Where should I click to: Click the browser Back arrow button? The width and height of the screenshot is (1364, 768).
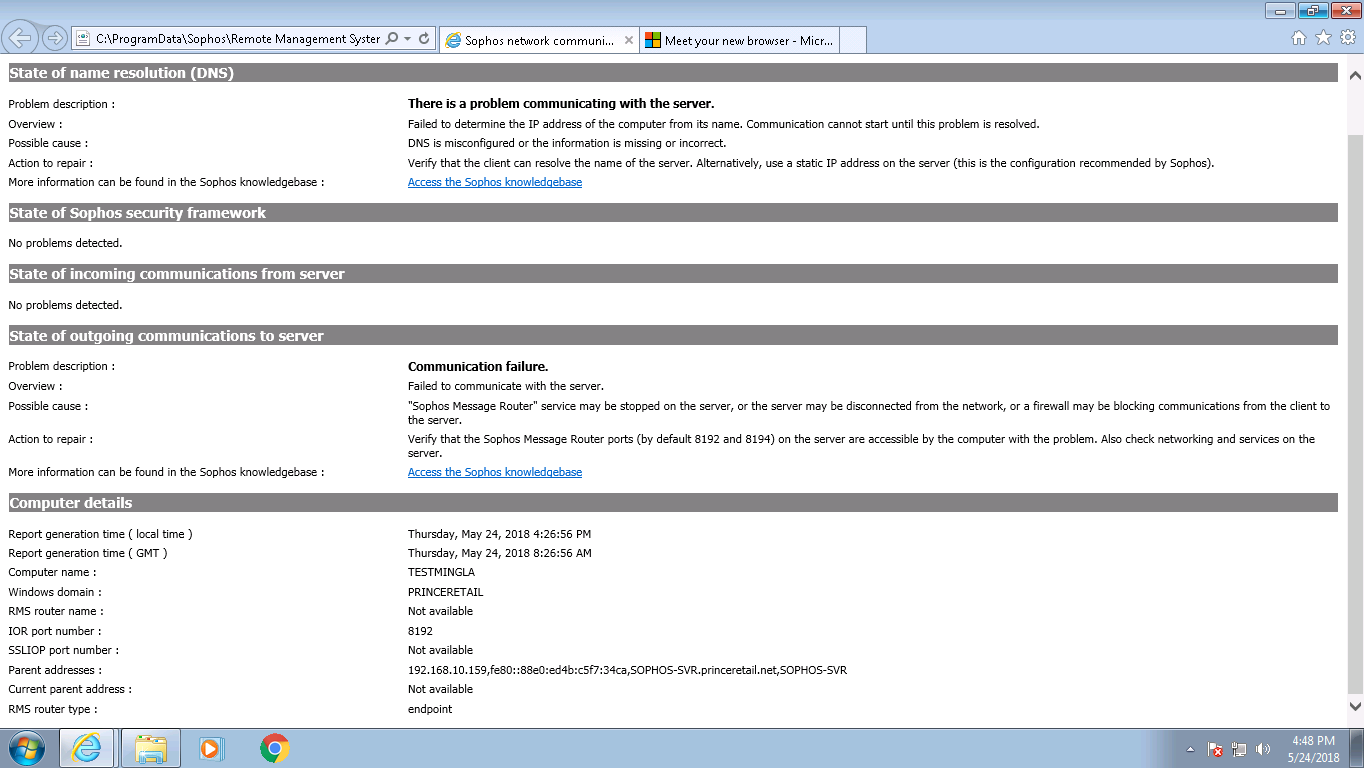20,38
